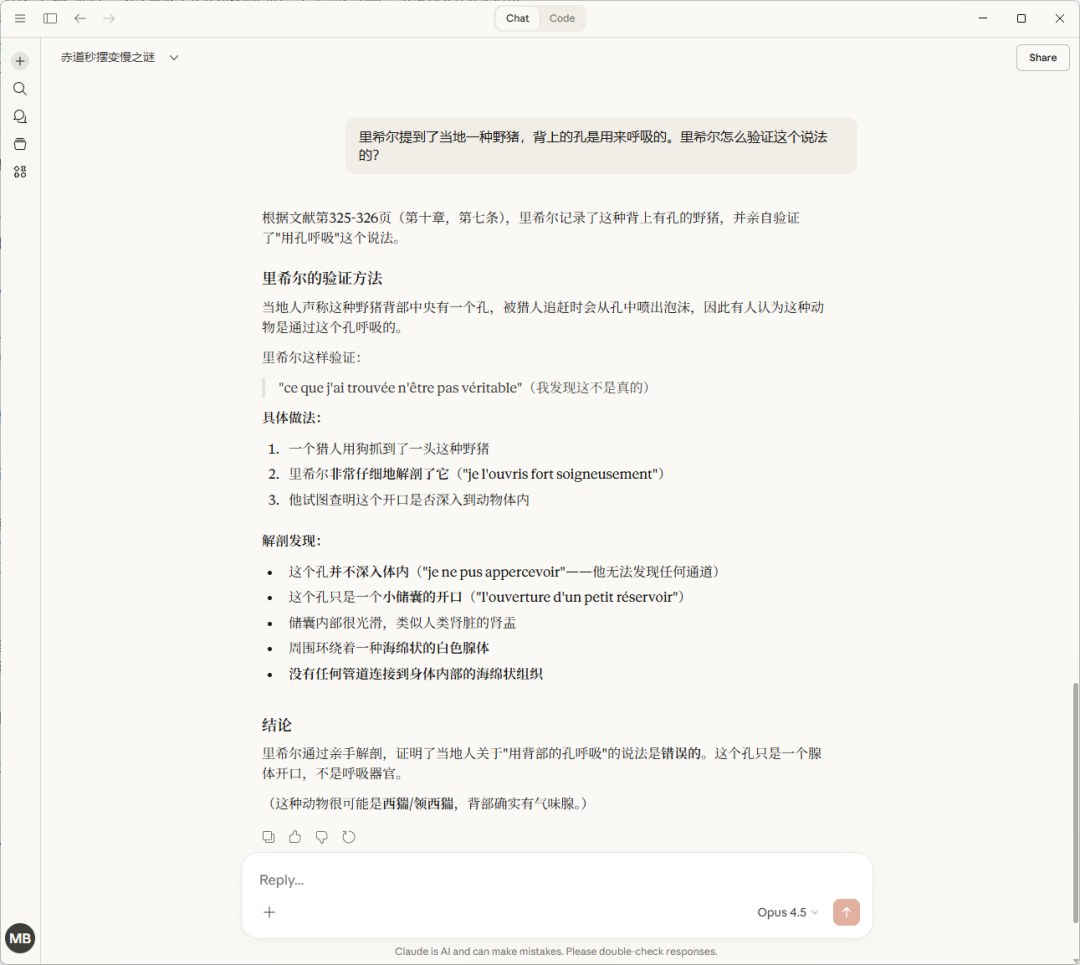Image resolution: width=1080 pixels, height=965 pixels.
Task: Focus the Reply input field
Action: [557, 880]
